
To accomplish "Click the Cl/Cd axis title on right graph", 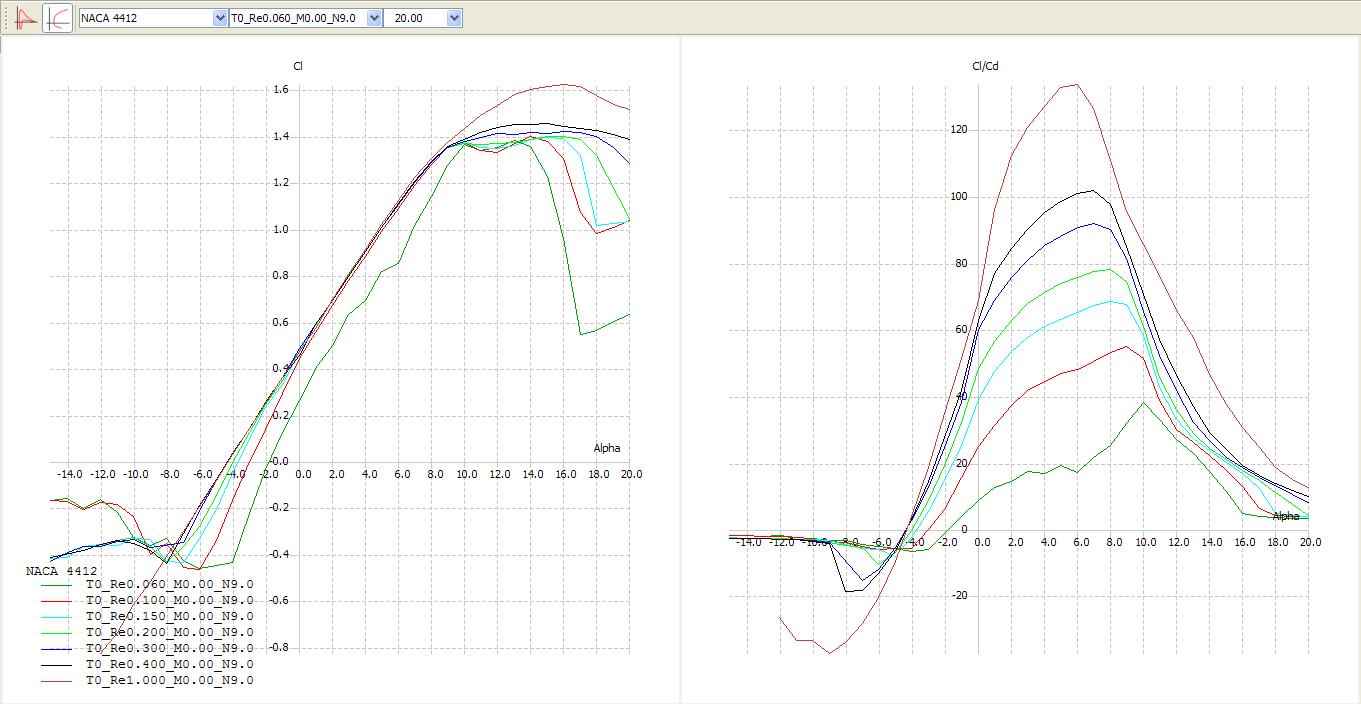I will pyautogui.click(x=986, y=67).
